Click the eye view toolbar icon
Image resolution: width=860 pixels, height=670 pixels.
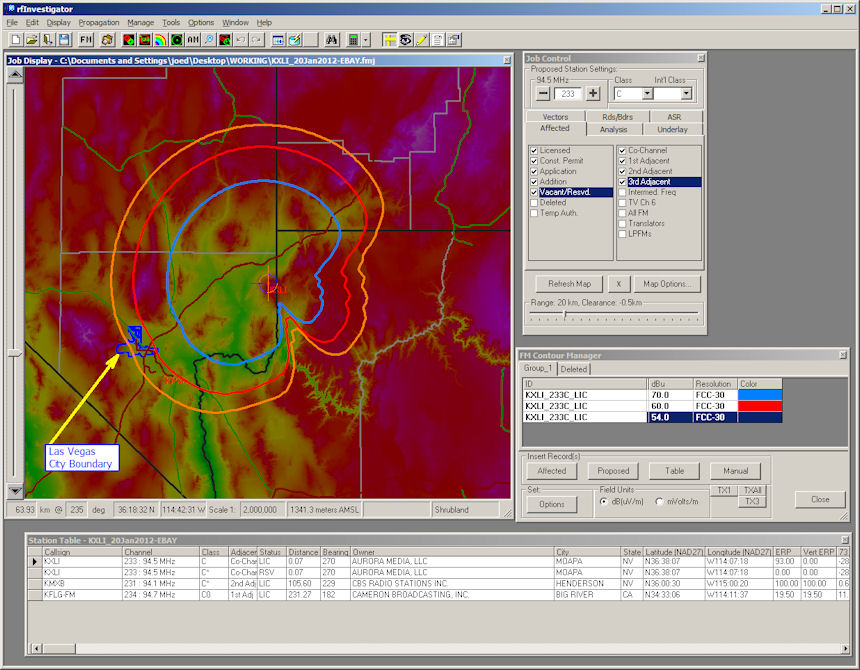pos(406,39)
